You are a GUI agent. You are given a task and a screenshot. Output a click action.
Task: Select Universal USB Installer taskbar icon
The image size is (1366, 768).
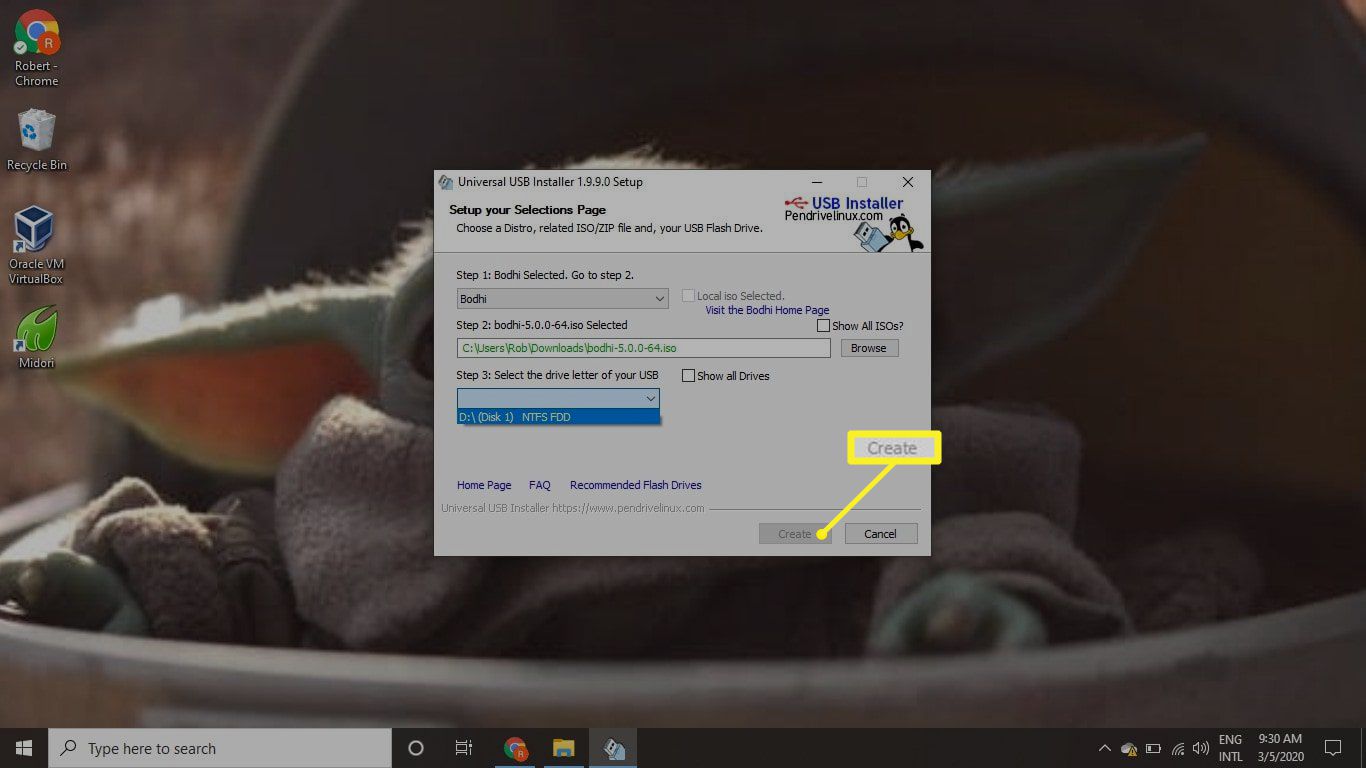(x=613, y=748)
